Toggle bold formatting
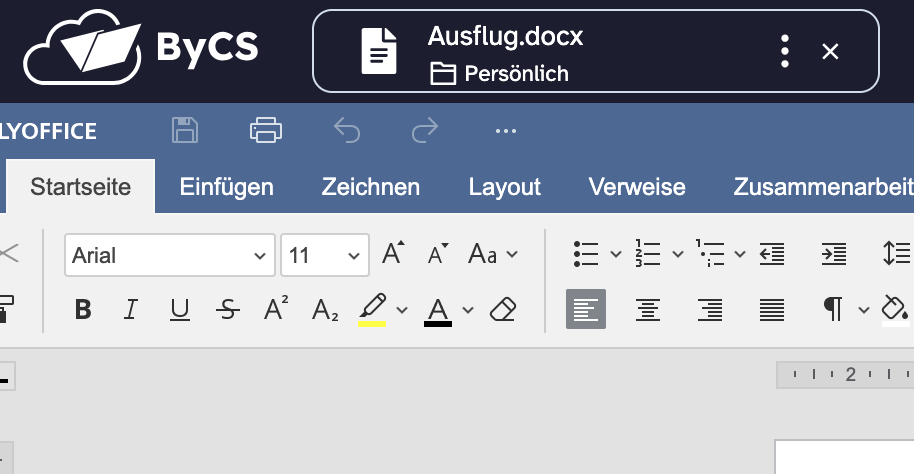This screenshot has width=914, height=474. coord(84,310)
